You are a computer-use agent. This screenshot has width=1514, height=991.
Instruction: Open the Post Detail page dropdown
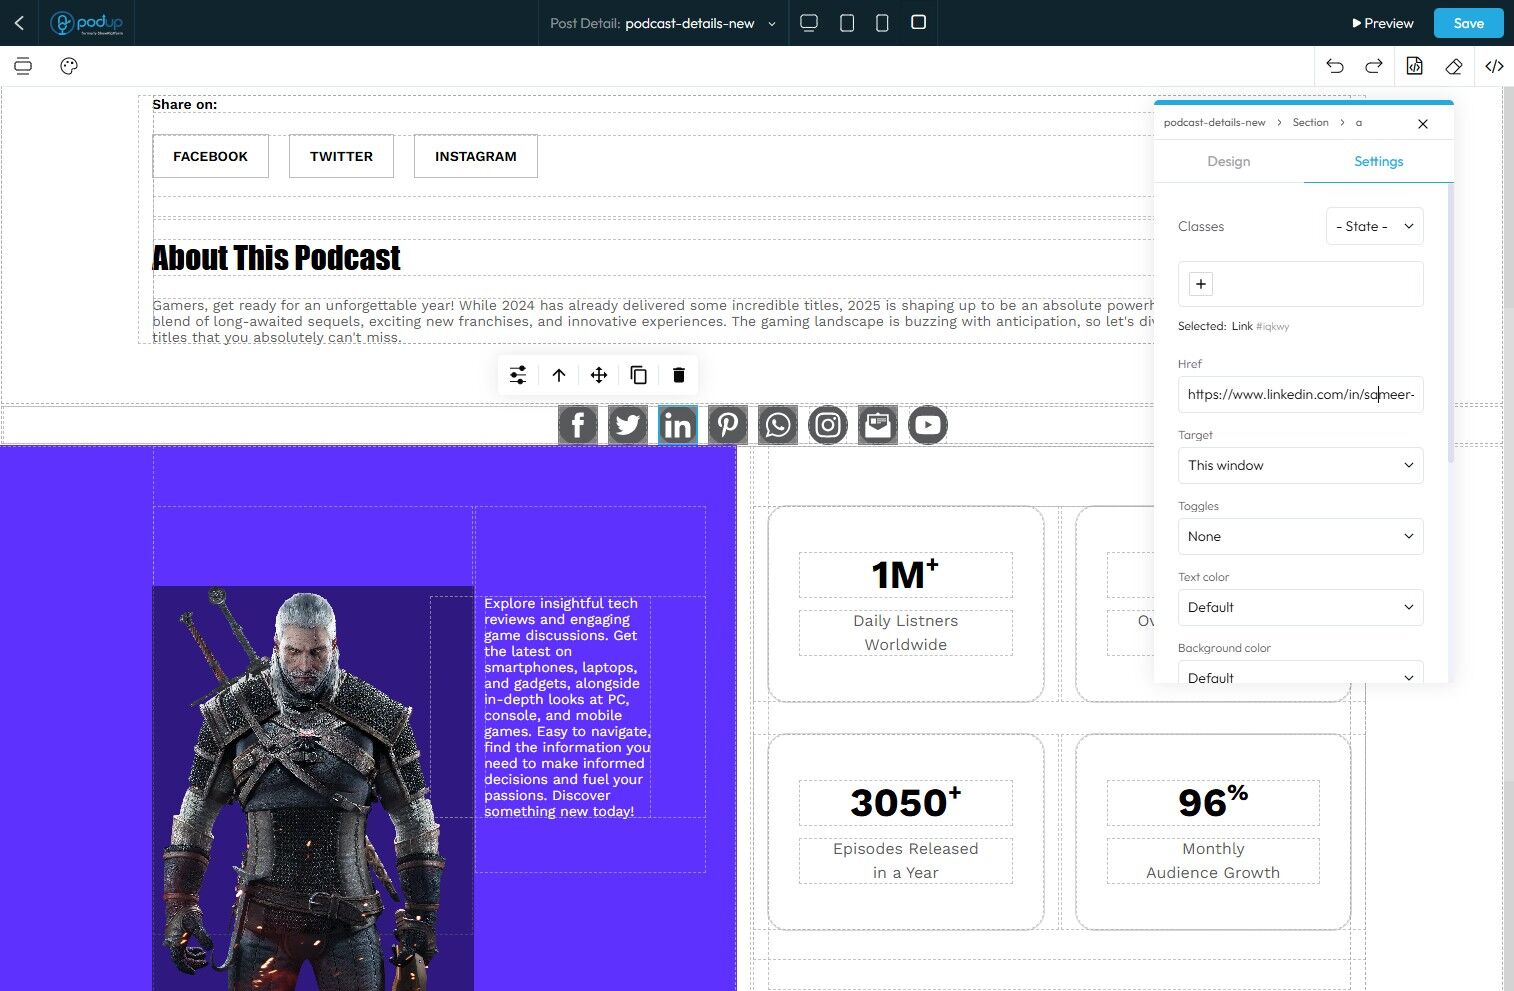pyautogui.click(x=663, y=23)
